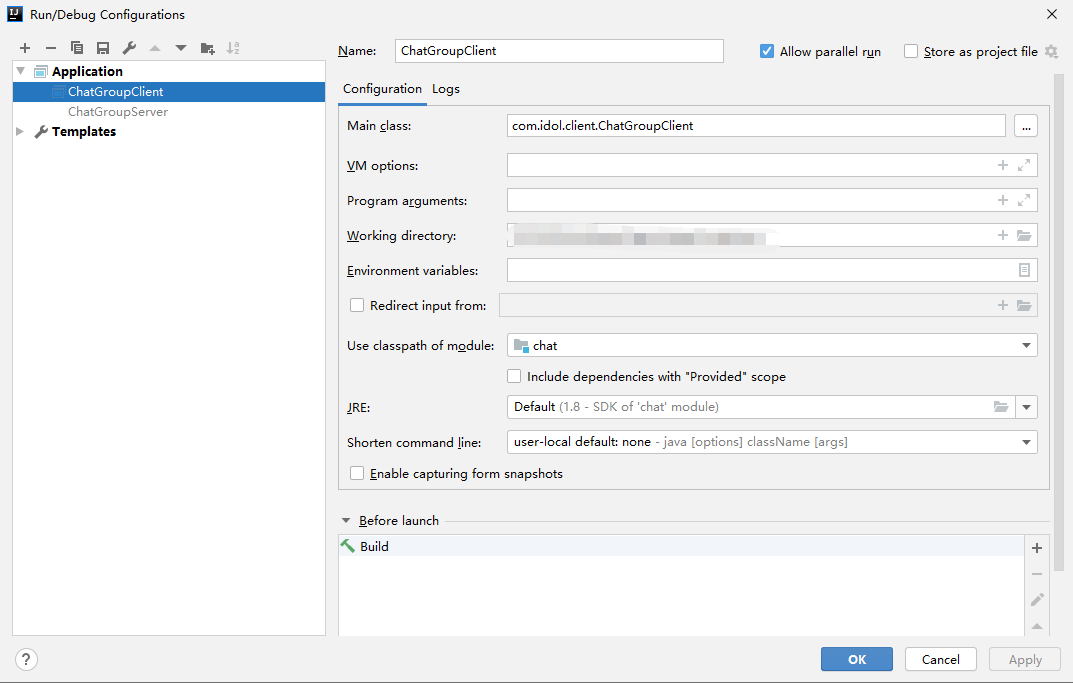The width and height of the screenshot is (1073, 683).
Task: Select the Build task in Before launch
Action: pos(681,546)
